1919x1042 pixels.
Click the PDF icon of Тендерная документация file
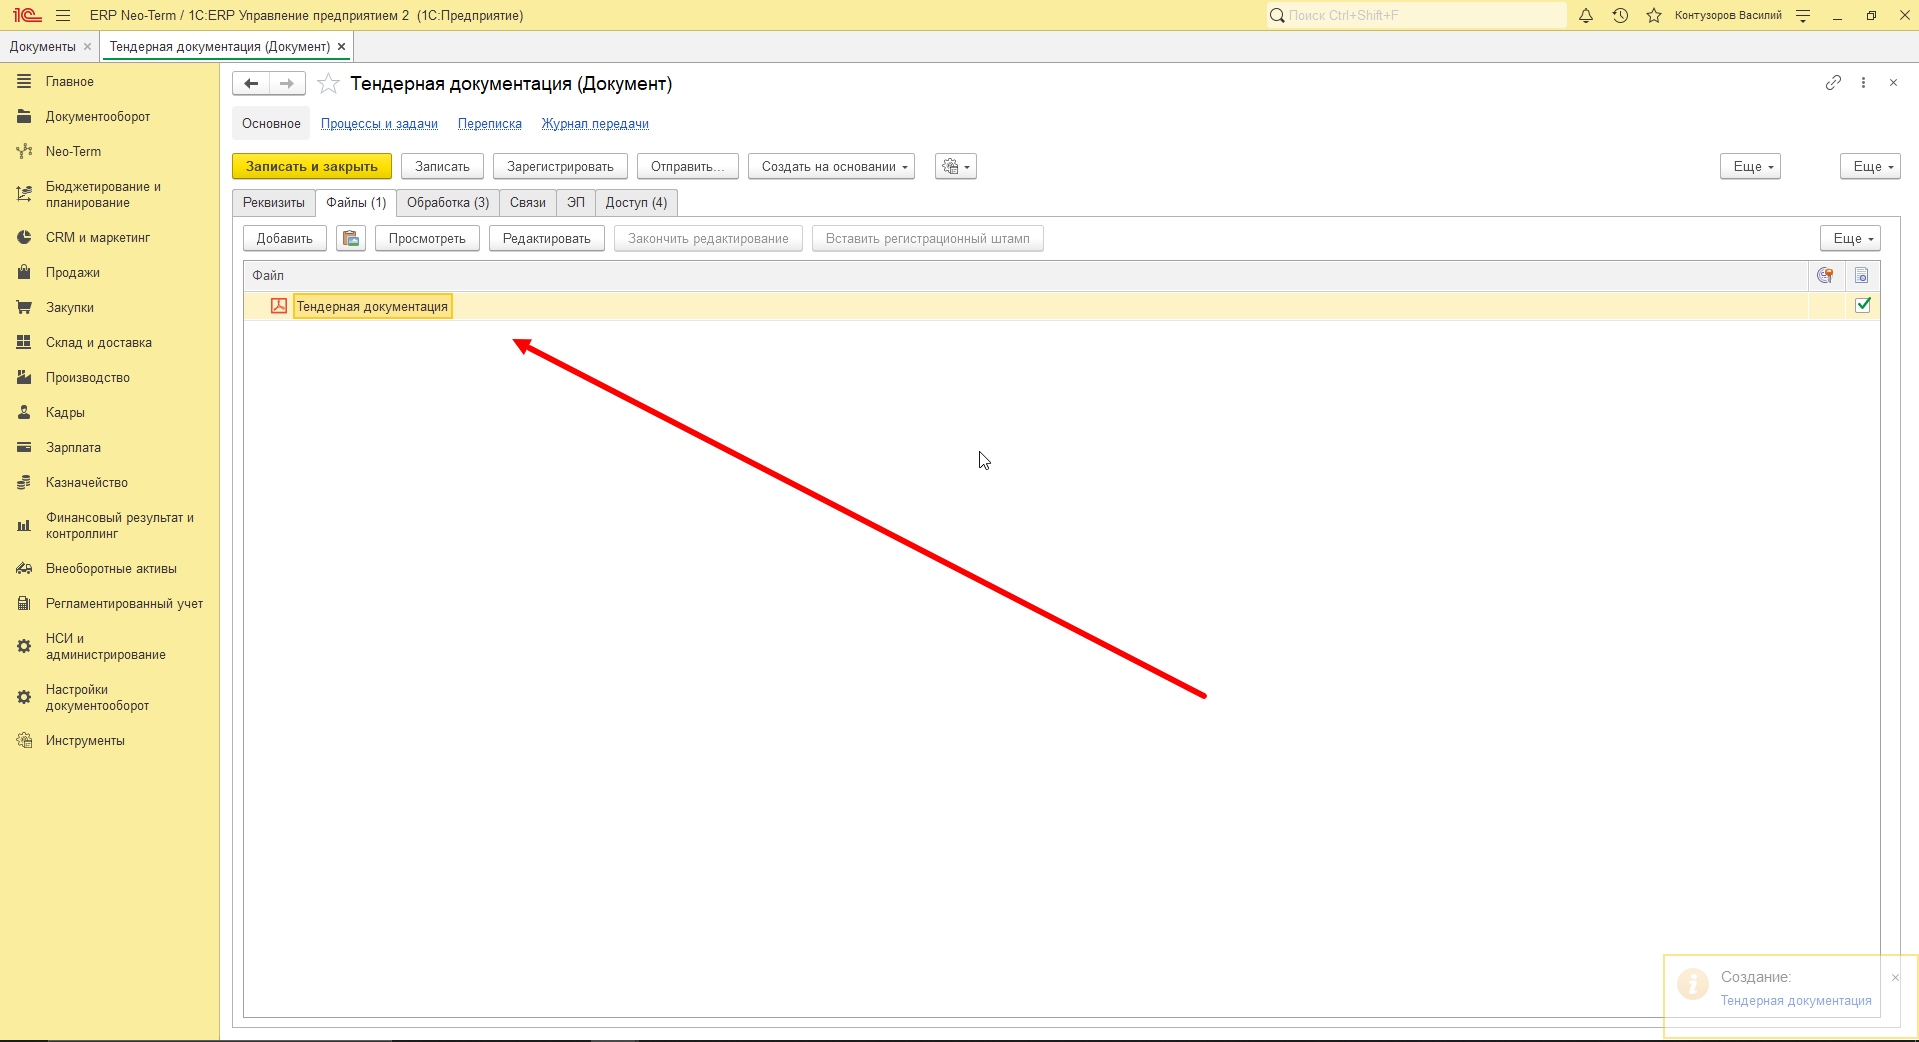279,306
